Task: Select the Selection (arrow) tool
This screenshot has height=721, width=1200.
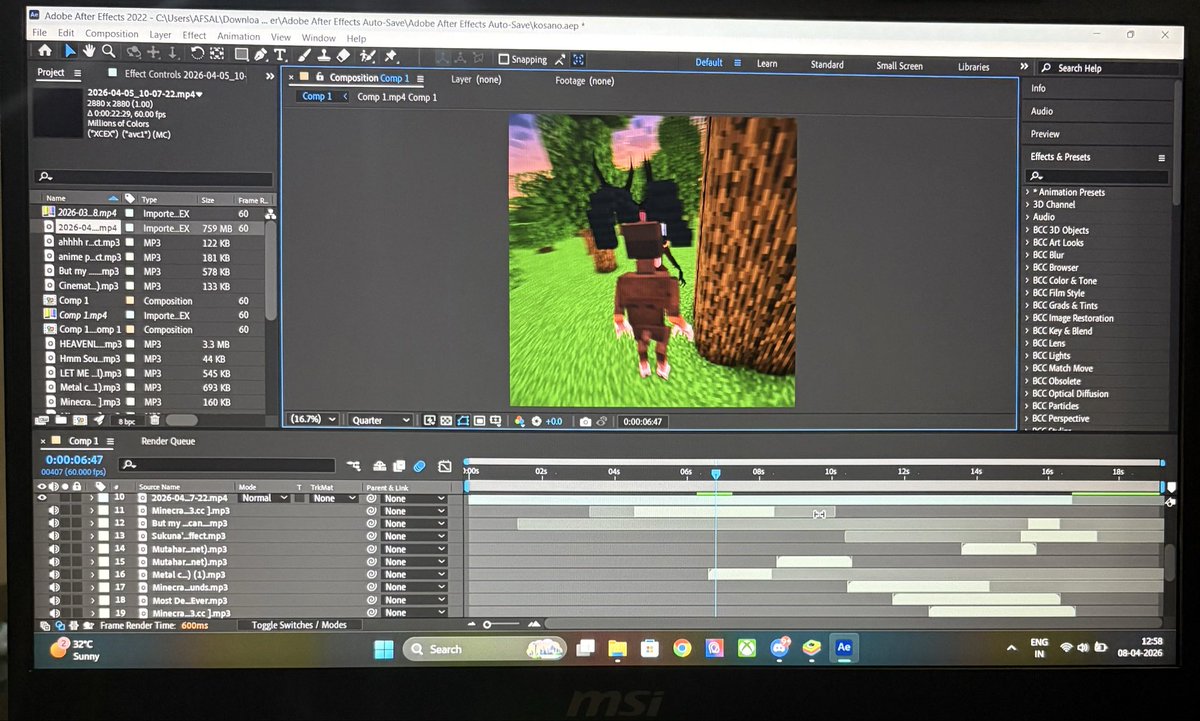Action: click(x=70, y=52)
